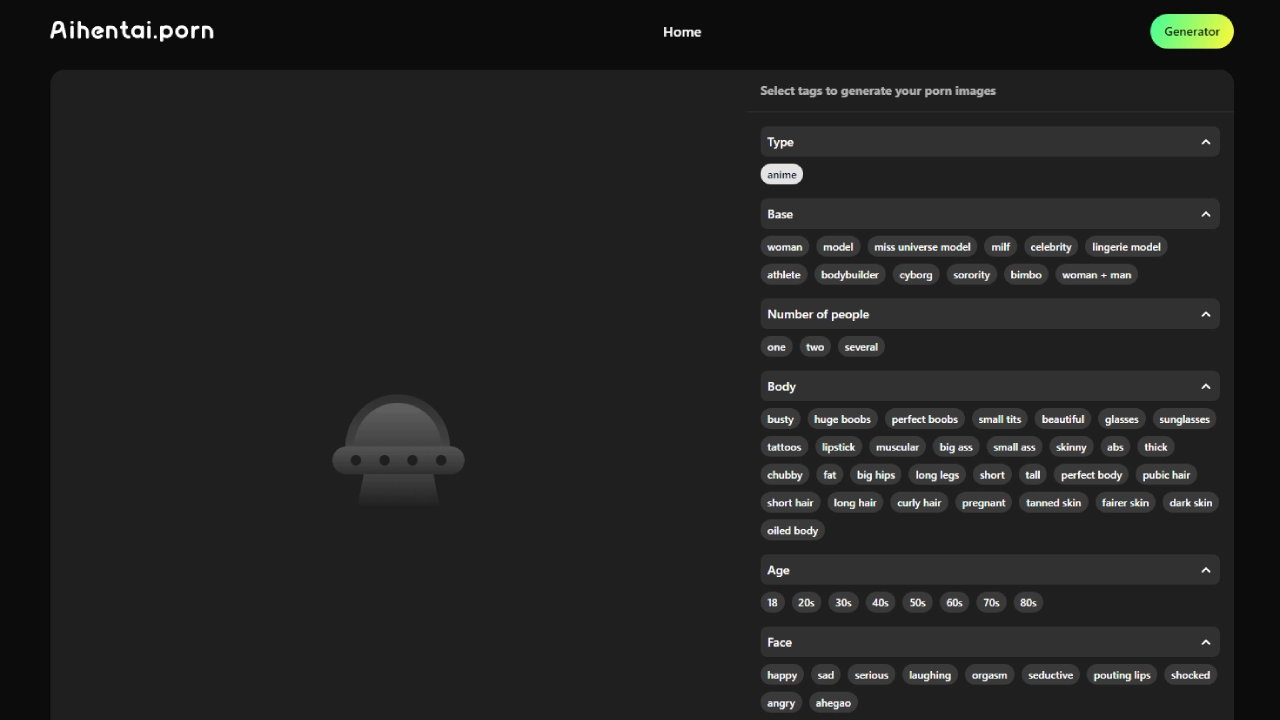The width and height of the screenshot is (1280, 720).
Task: Collapse the Base section chevron
Action: click(x=1205, y=214)
